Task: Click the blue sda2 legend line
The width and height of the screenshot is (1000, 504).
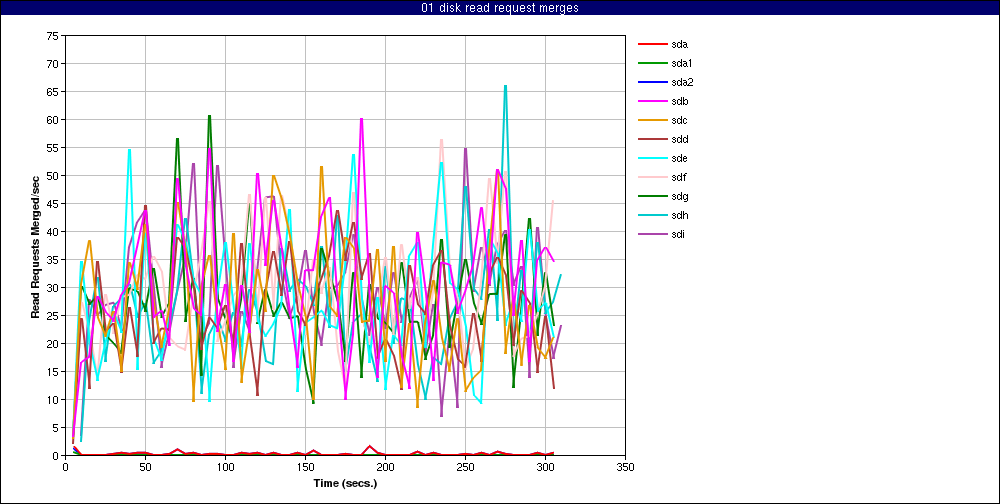Action: click(652, 82)
